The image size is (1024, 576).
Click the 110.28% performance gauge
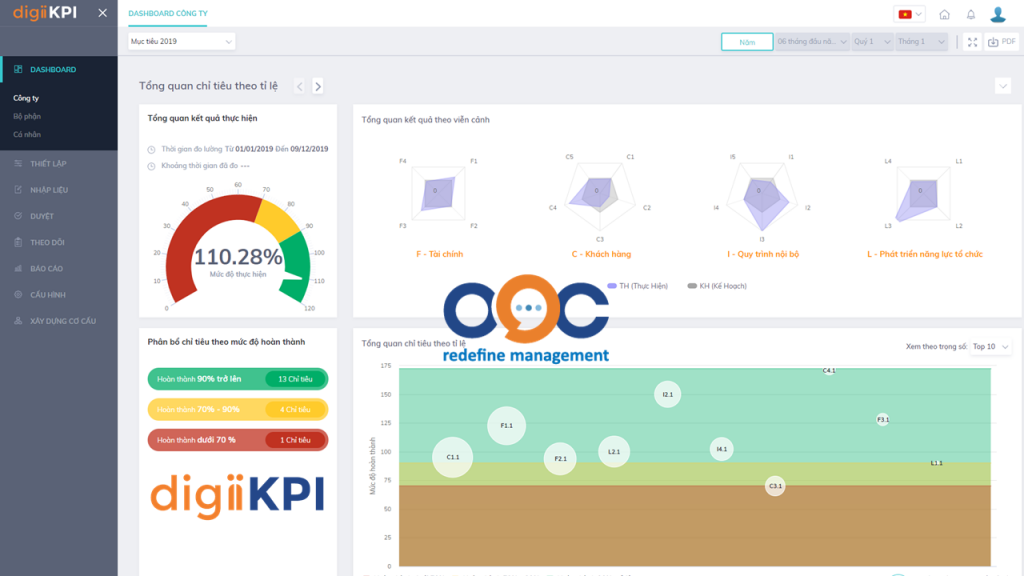(238, 251)
